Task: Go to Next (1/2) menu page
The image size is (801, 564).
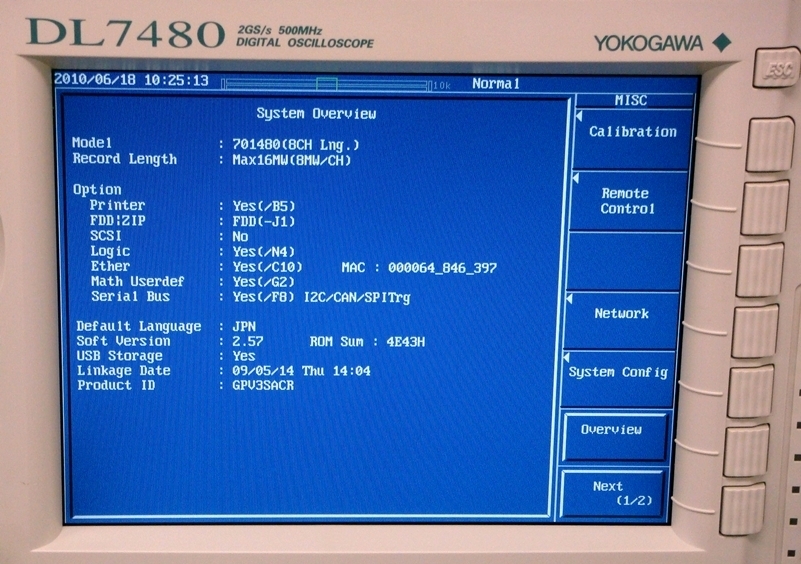Action: (x=613, y=493)
